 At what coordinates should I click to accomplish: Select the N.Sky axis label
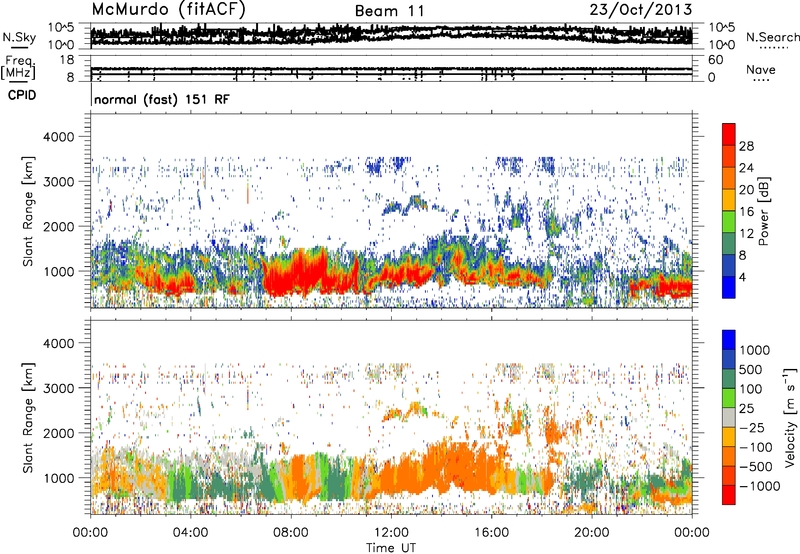tap(19, 38)
